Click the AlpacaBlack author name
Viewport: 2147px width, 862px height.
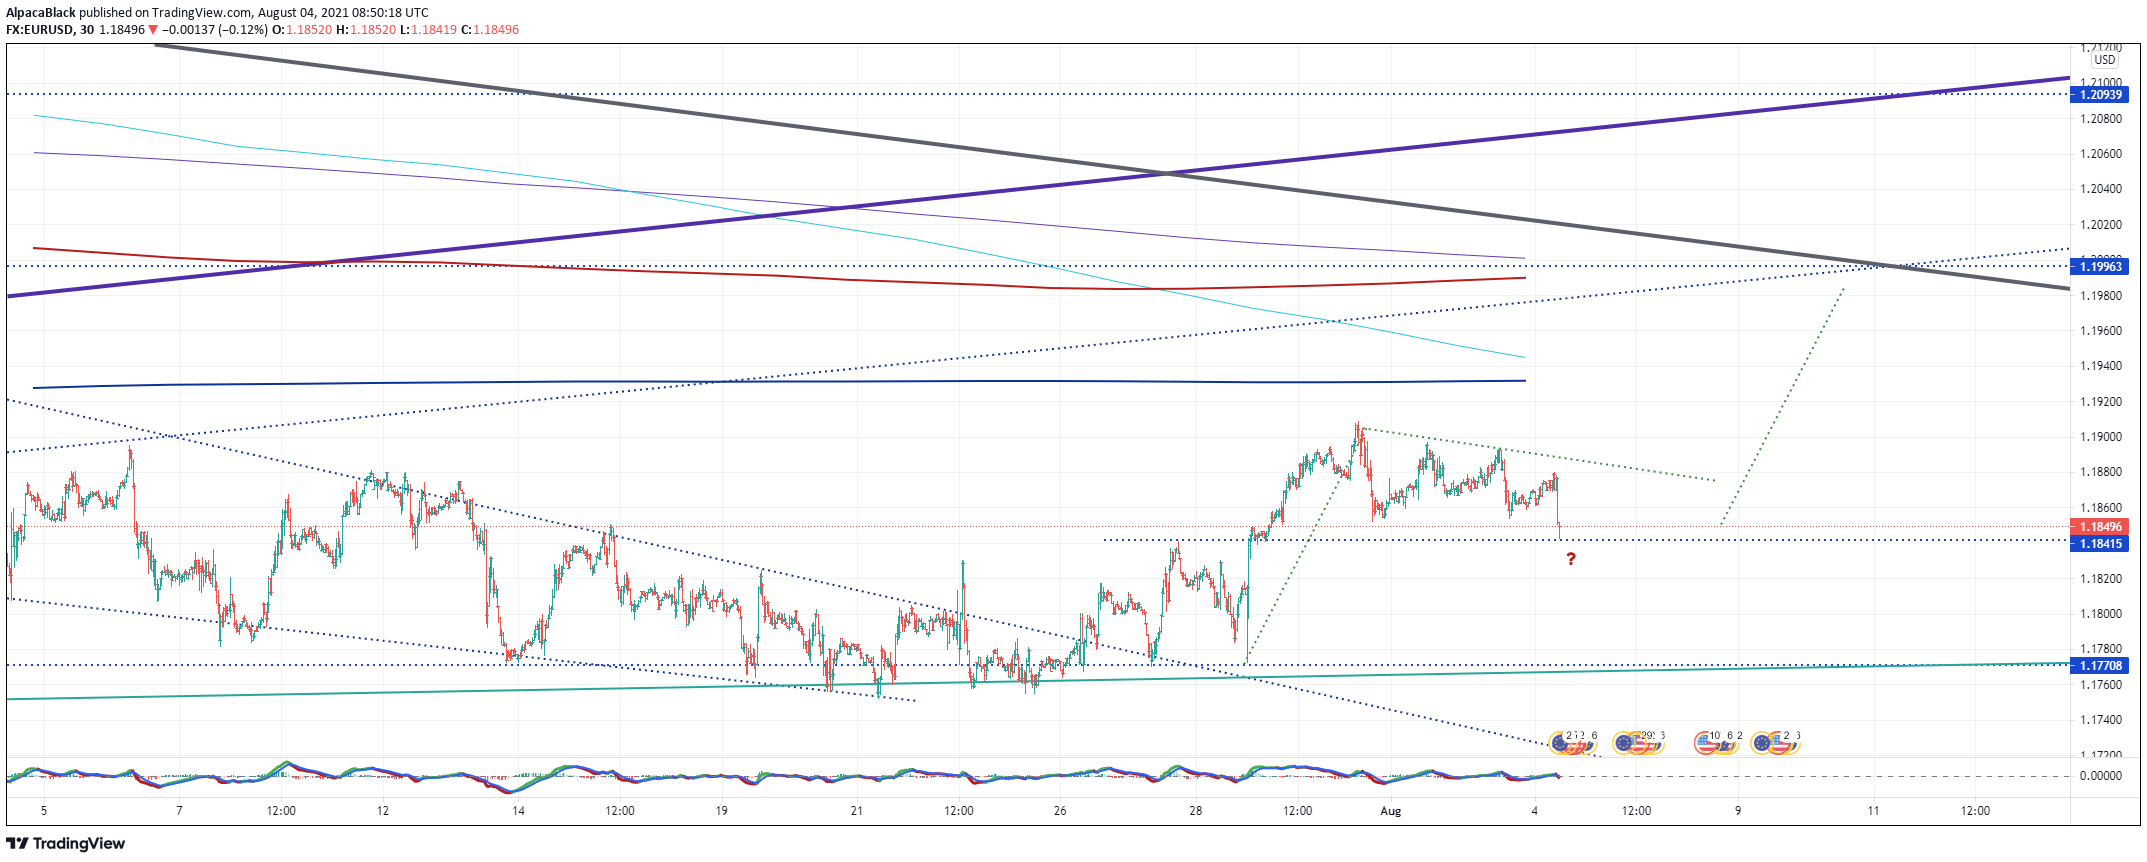41,13
